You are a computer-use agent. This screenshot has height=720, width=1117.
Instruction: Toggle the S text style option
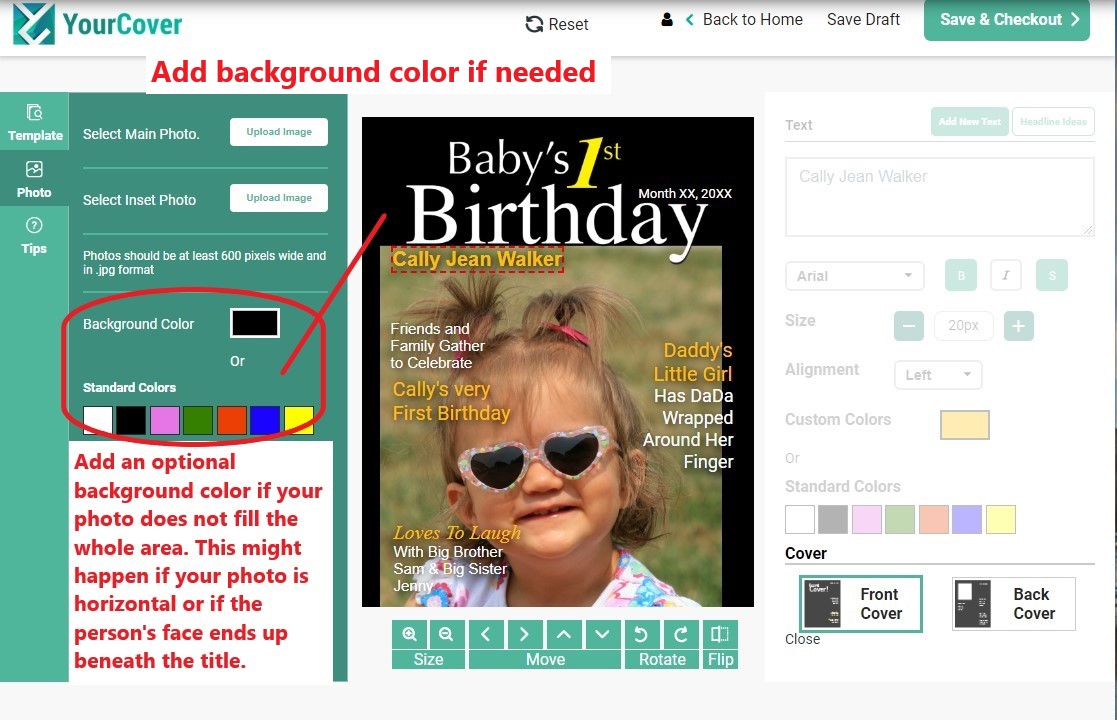click(x=1051, y=275)
